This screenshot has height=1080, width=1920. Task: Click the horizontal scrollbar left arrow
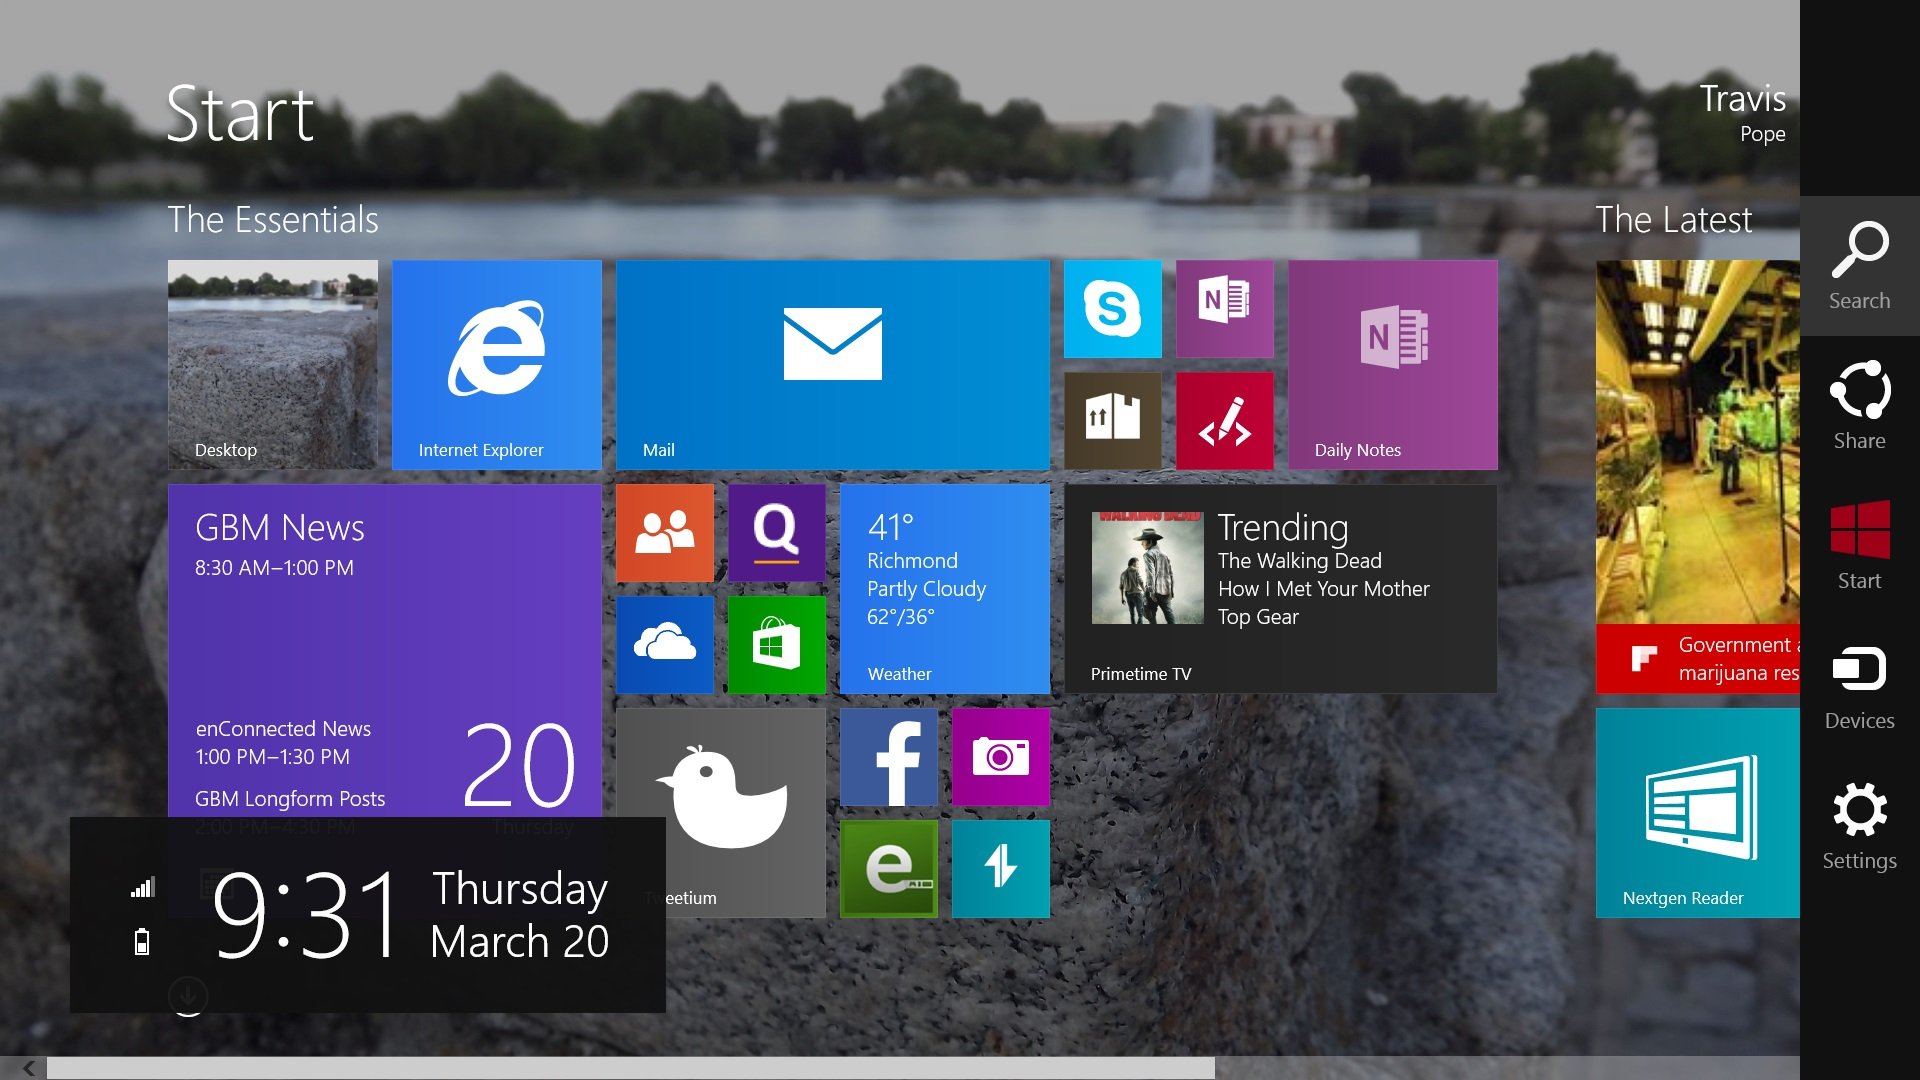(x=28, y=1068)
